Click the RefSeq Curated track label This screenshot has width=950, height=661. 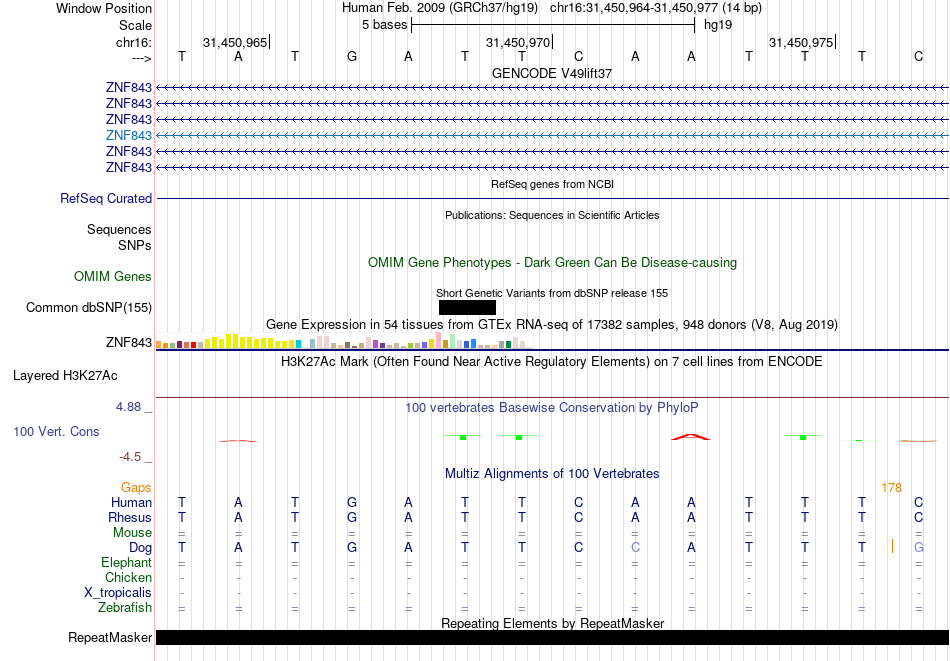[106, 199]
